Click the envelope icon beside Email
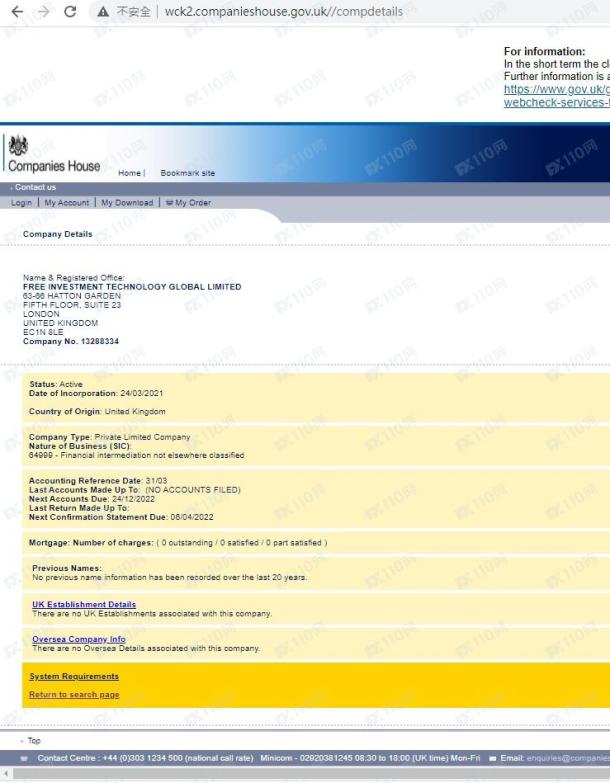The width and height of the screenshot is (610, 783). (493, 759)
